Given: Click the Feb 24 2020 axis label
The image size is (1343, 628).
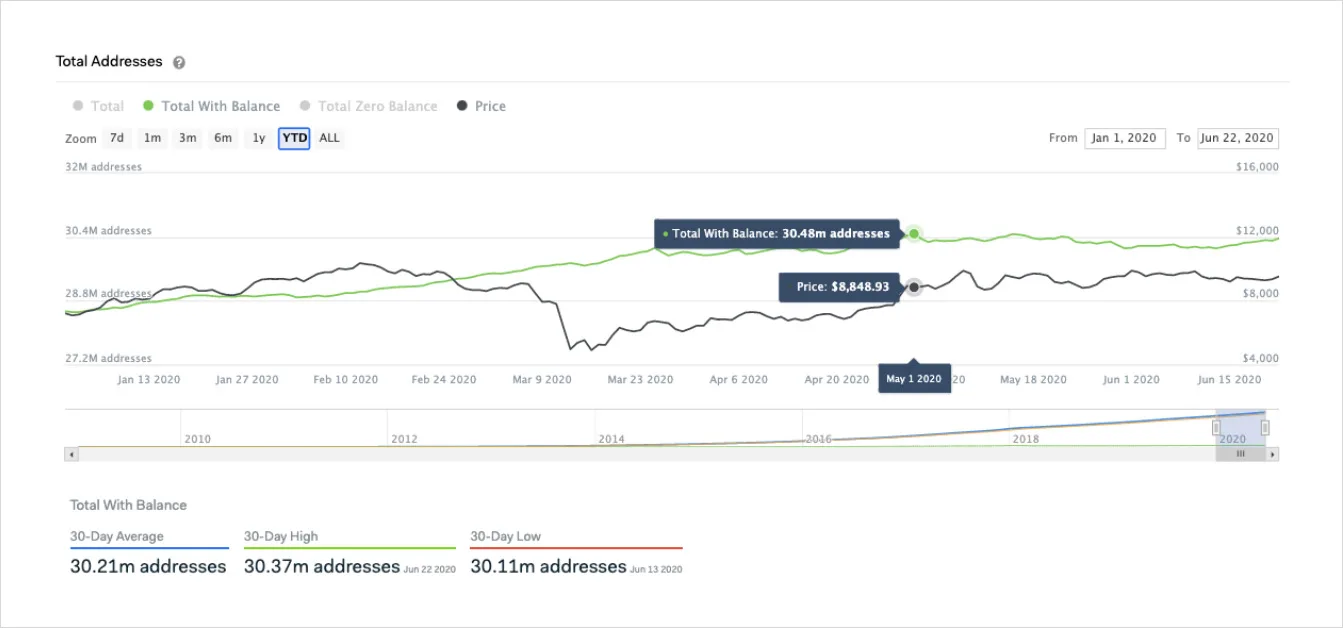Looking at the screenshot, I should (444, 380).
